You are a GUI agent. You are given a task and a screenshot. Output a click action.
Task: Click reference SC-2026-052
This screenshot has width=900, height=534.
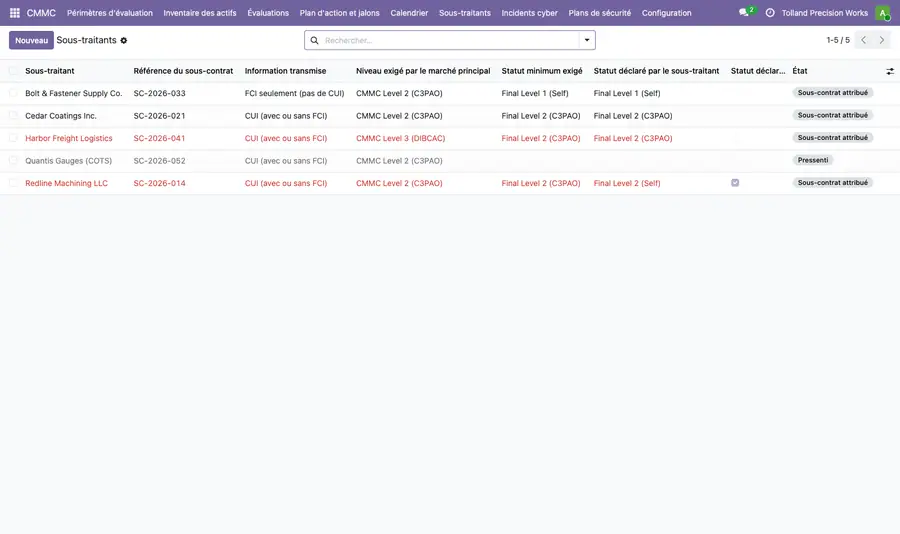click(x=160, y=161)
